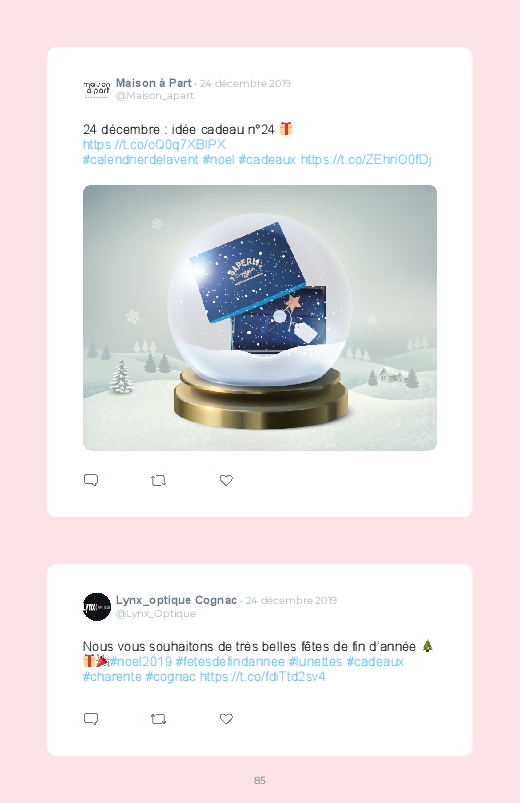This screenshot has height=803, width=520.
Task: Click retweet icon on Maison à Part tweet
Action: (x=158, y=480)
